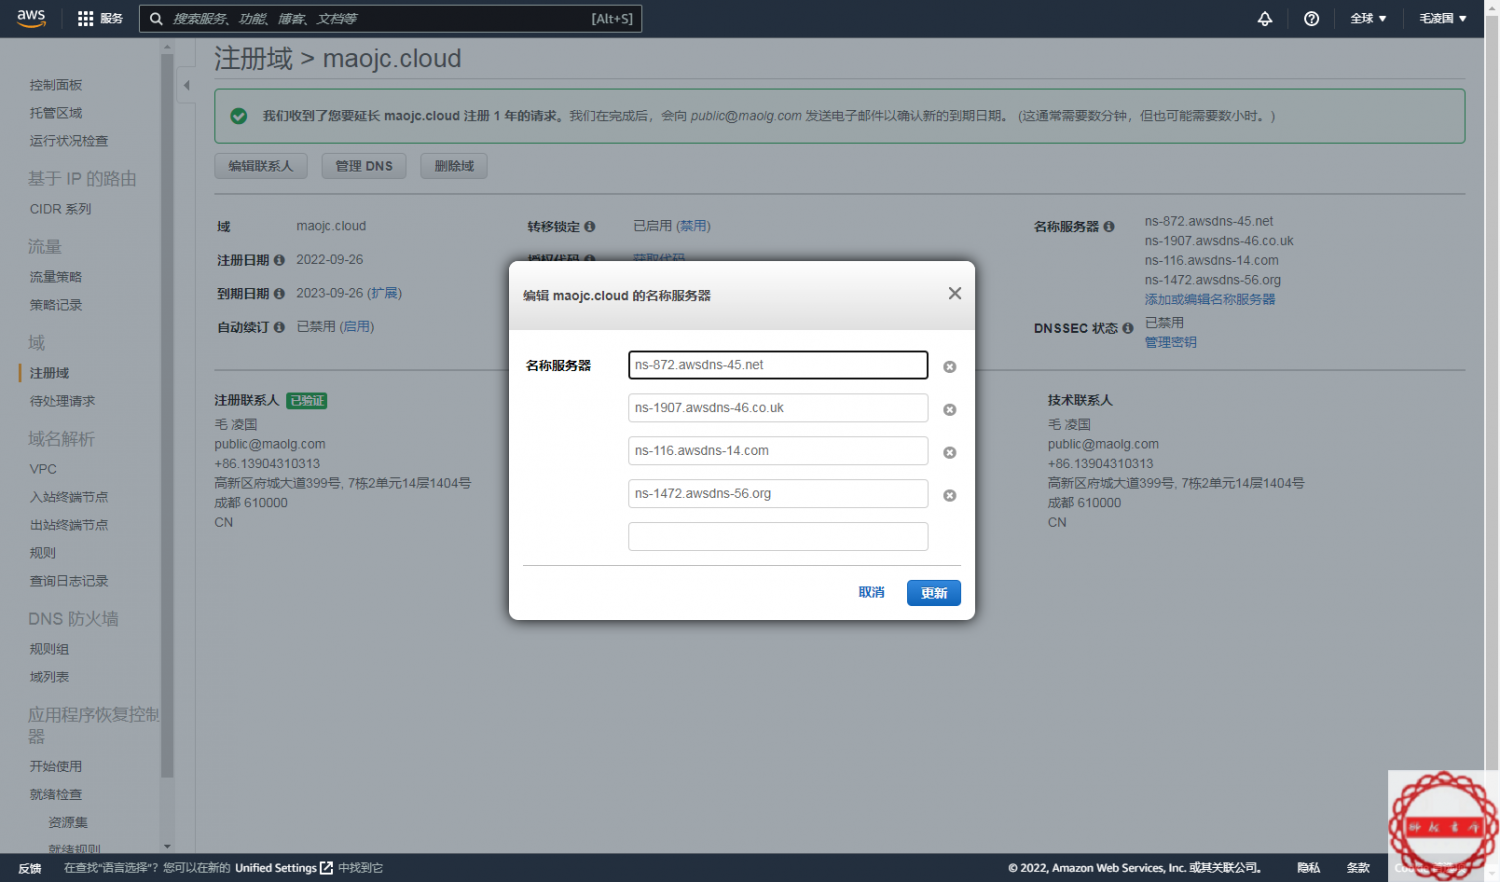Click the Rules item in sidebar
The width and height of the screenshot is (1500, 882).
click(43, 553)
